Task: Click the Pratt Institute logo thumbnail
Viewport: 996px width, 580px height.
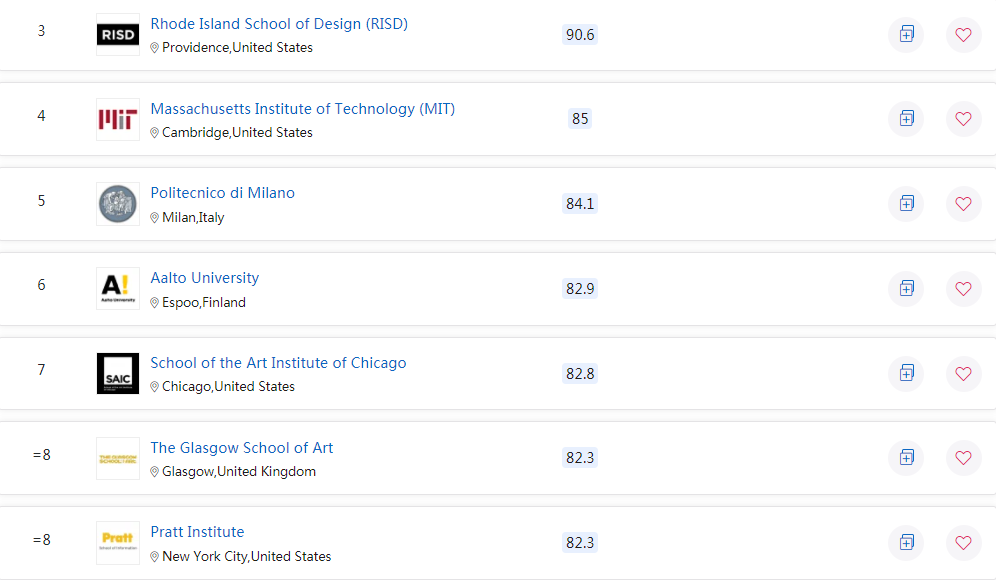Action: pos(118,542)
